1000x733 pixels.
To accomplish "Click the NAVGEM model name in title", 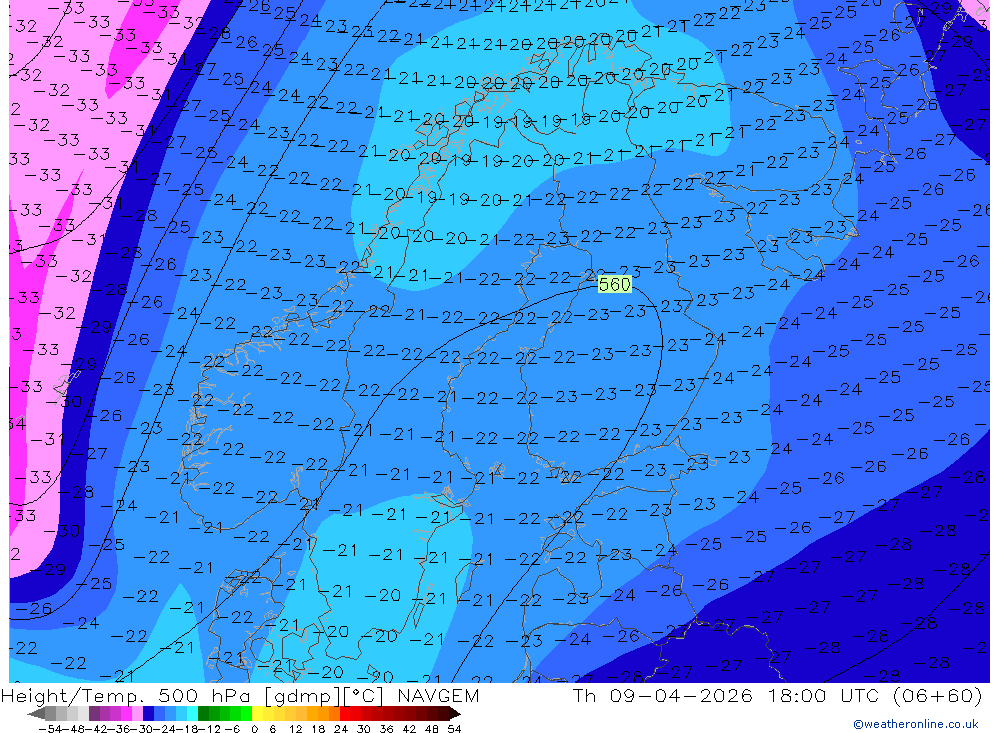I will [438, 695].
